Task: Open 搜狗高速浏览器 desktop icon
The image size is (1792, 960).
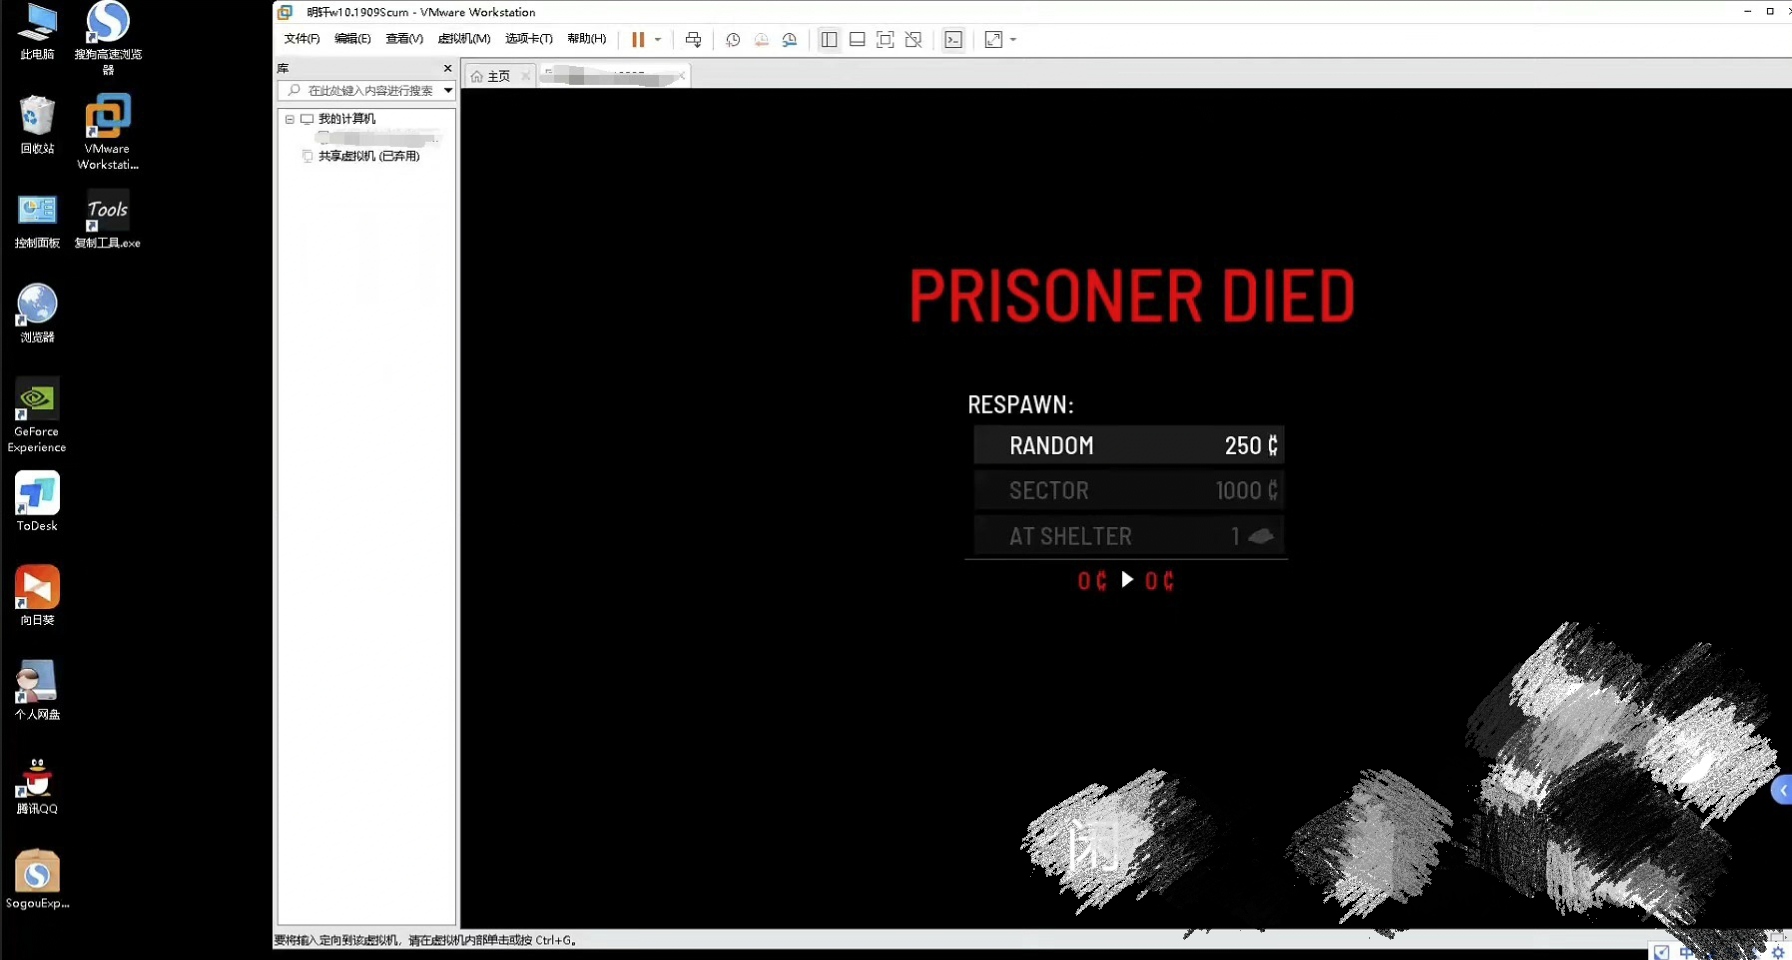Action: (x=108, y=38)
